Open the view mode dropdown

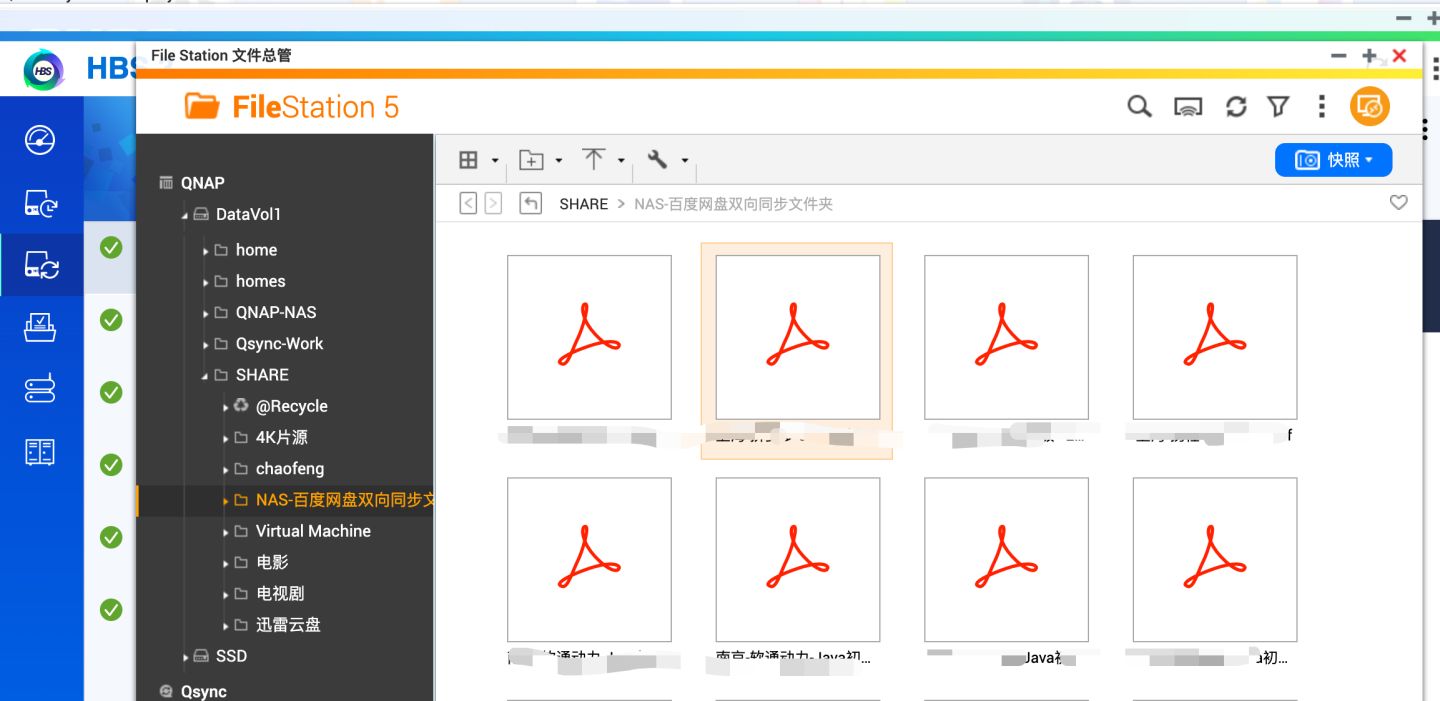coord(478,160)
